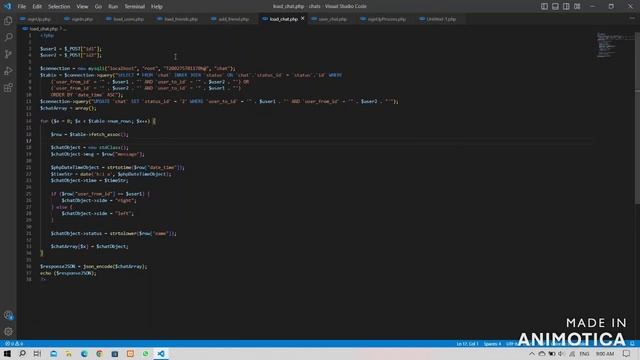The image size is (640, 360).
Task: Open errors and warnings in status bar
Action: [14, 344]
